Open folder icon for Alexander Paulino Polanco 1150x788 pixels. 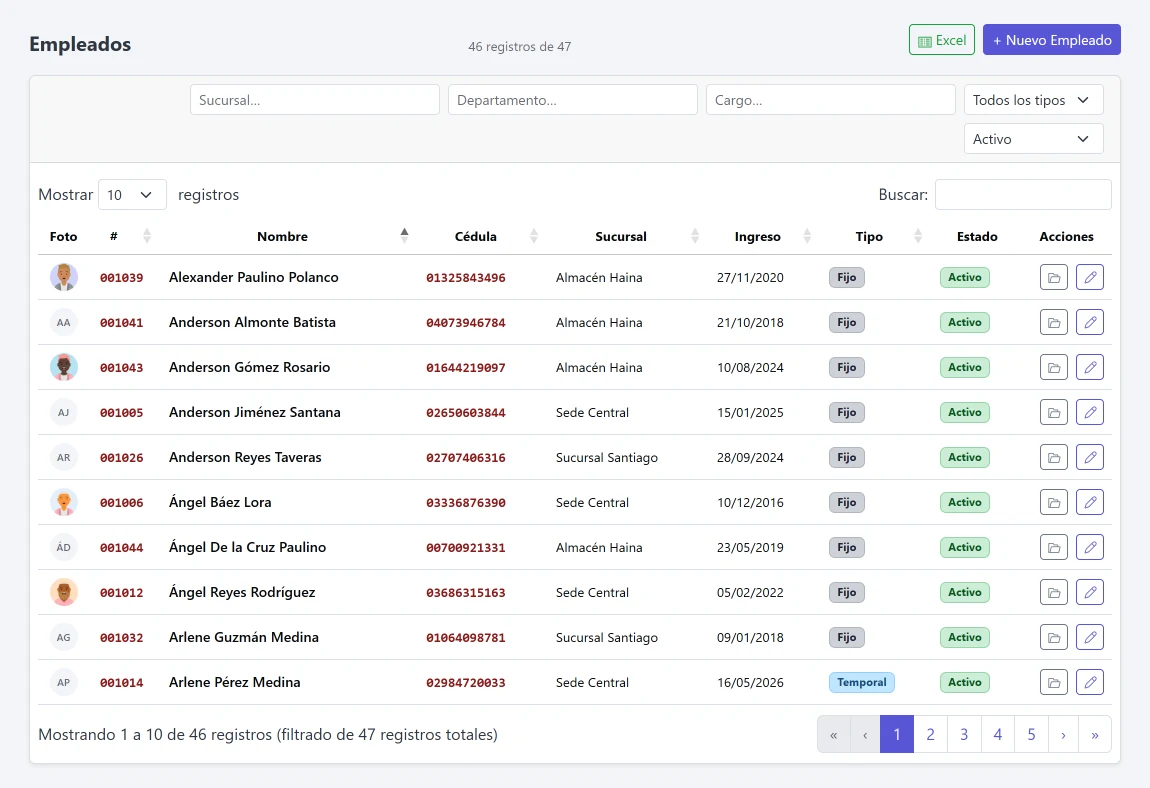tap(1053, 277)
